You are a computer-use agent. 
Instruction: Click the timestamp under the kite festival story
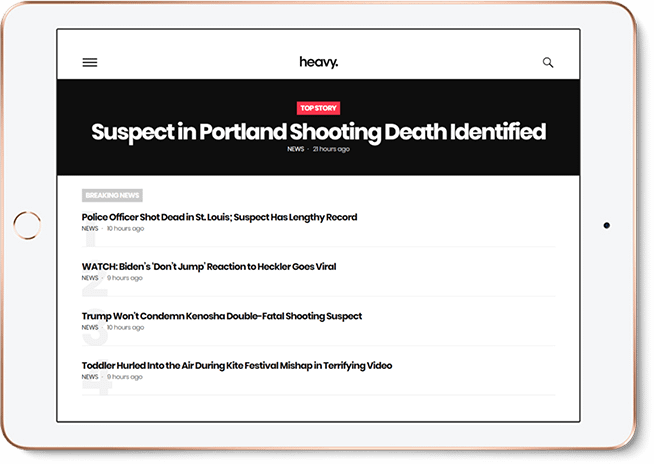(x=124, y=377)
